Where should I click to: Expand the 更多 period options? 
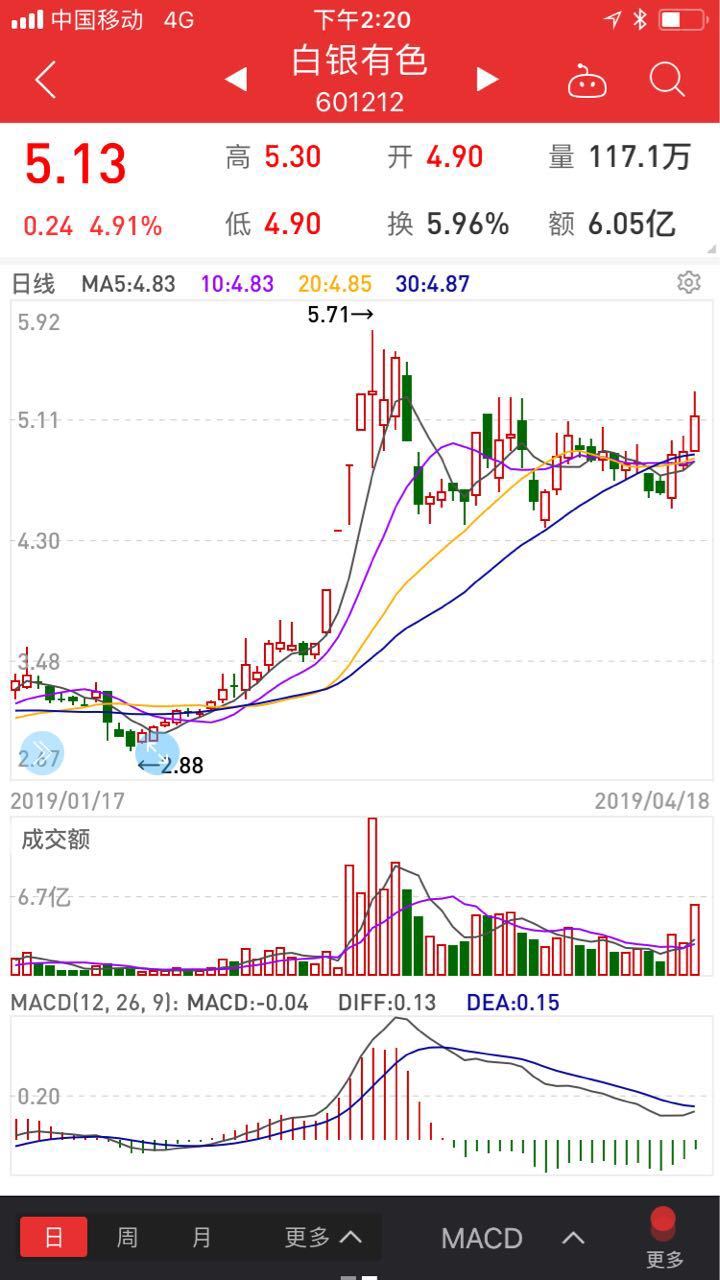coord(322,1237)
